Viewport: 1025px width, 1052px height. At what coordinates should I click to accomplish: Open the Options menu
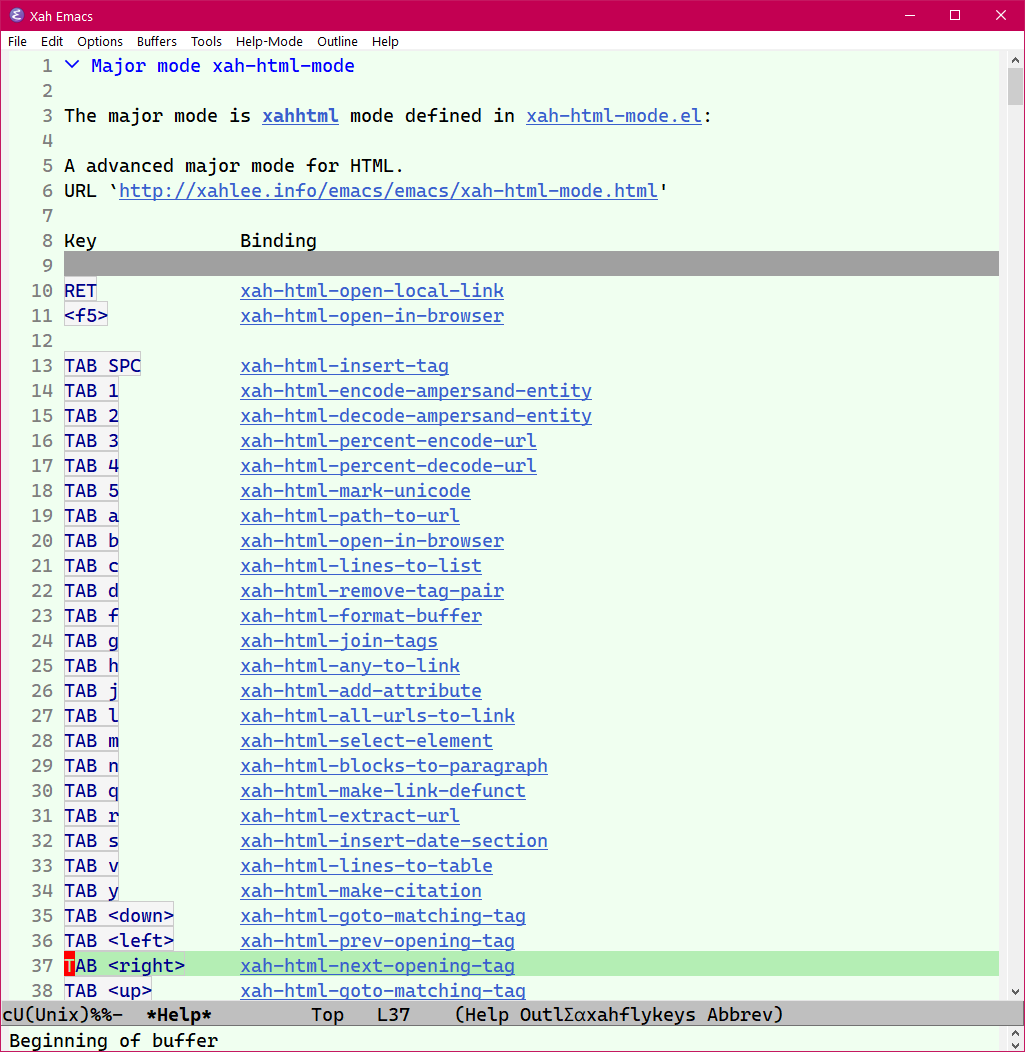pyautogui.click(x=100, y=42)
